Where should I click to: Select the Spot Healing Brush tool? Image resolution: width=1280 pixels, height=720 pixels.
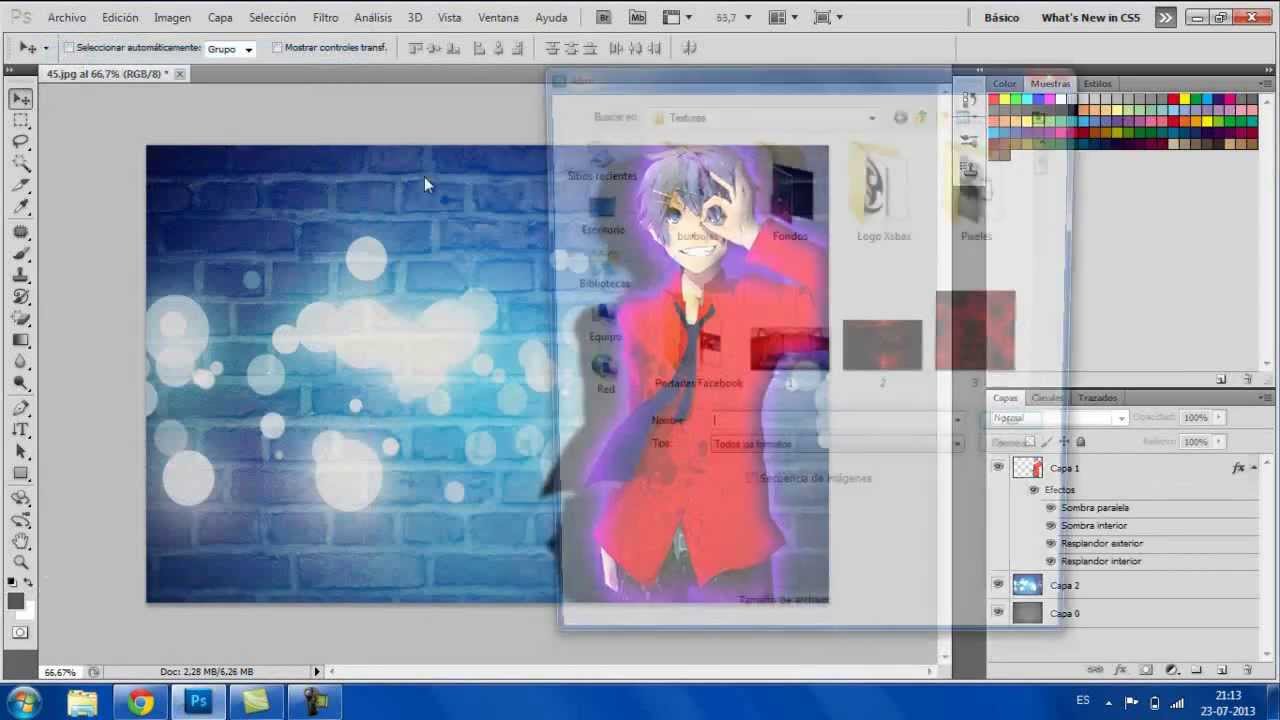21,232
